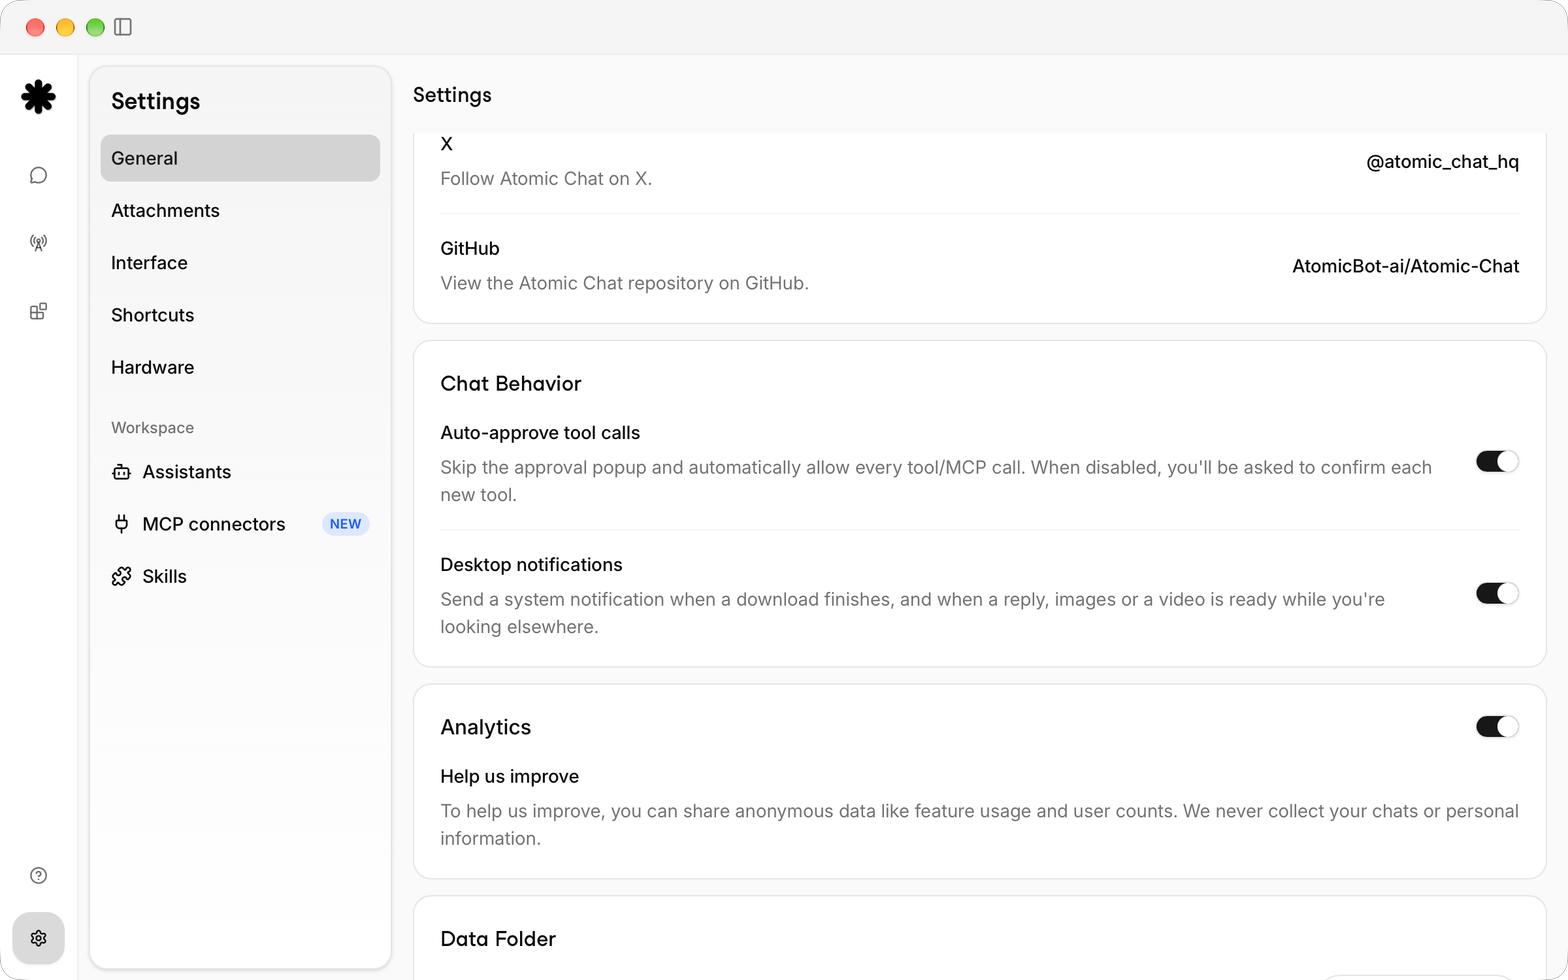Screen dimensions: 1568x980
Task: Open the chat bubble icon in the sidebar
Action: click(x=38, y=176)
